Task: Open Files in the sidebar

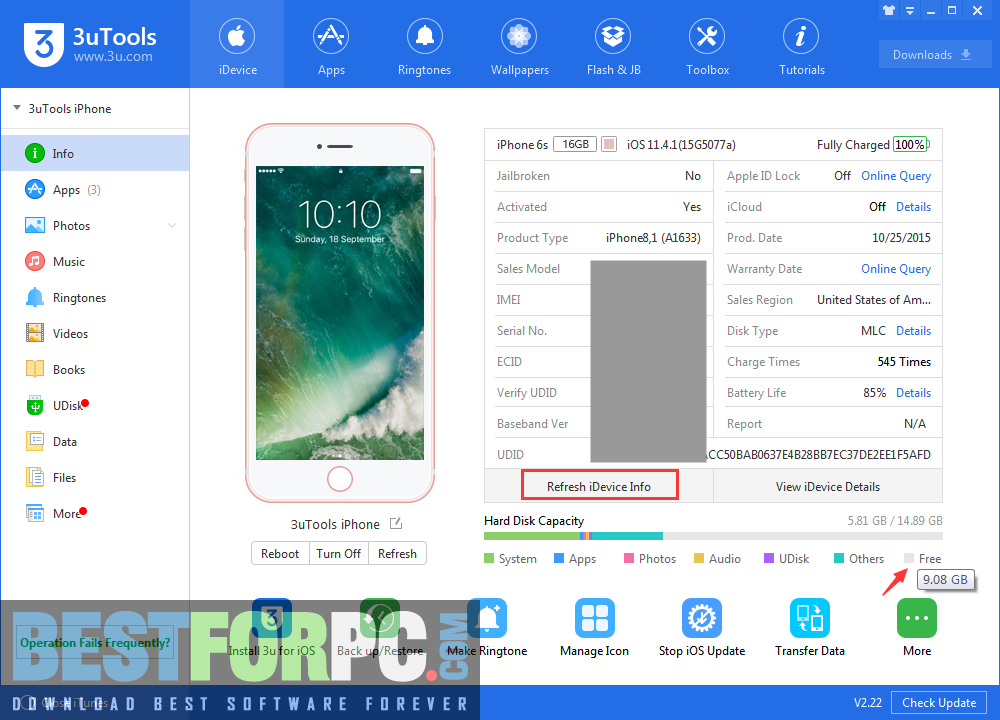Action: click(95, 478)
